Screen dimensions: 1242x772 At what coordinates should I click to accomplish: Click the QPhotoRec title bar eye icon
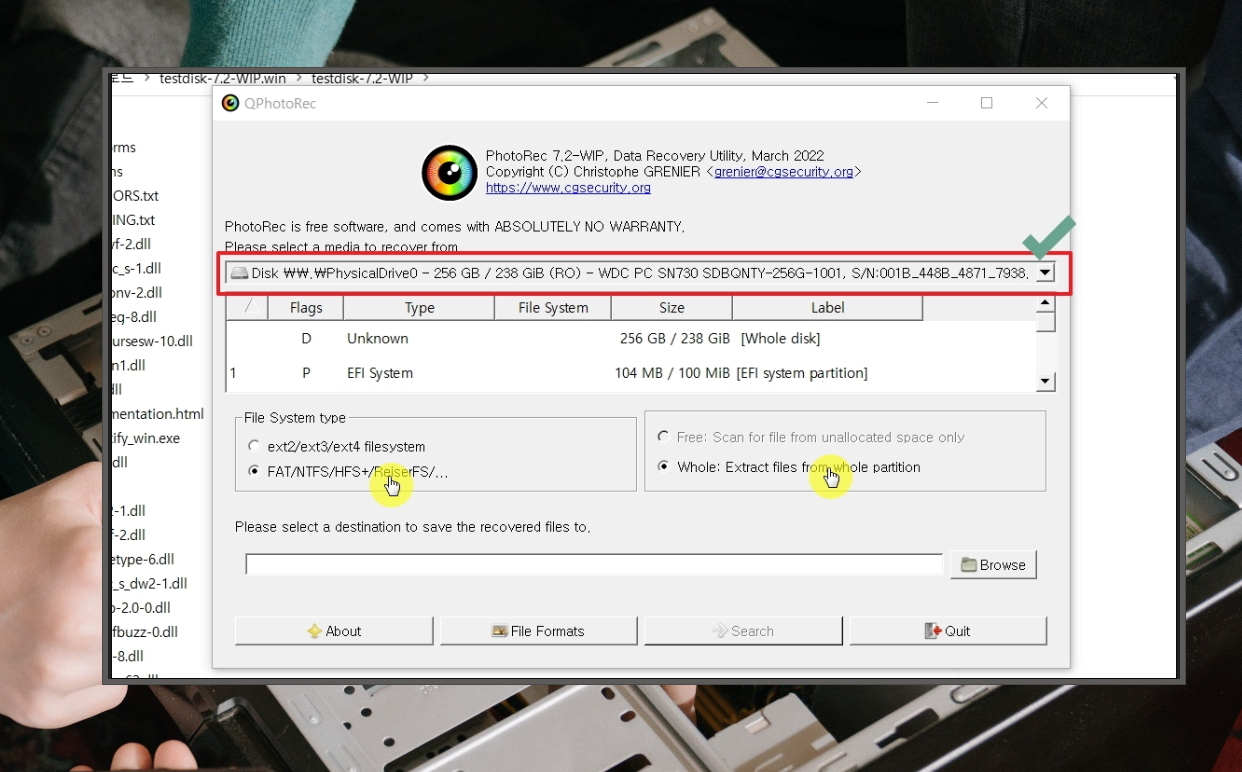(x=230, y=103)
